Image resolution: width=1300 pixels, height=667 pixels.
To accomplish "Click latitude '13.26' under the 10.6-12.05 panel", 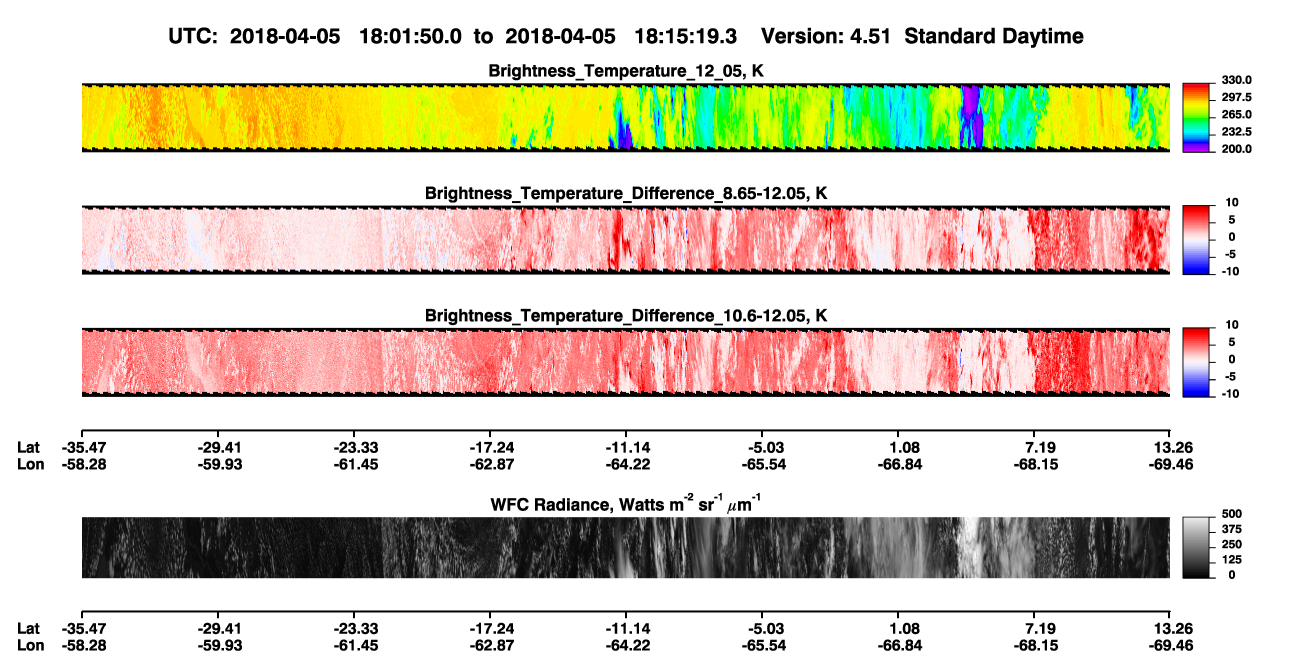I will pos(1170,447).
